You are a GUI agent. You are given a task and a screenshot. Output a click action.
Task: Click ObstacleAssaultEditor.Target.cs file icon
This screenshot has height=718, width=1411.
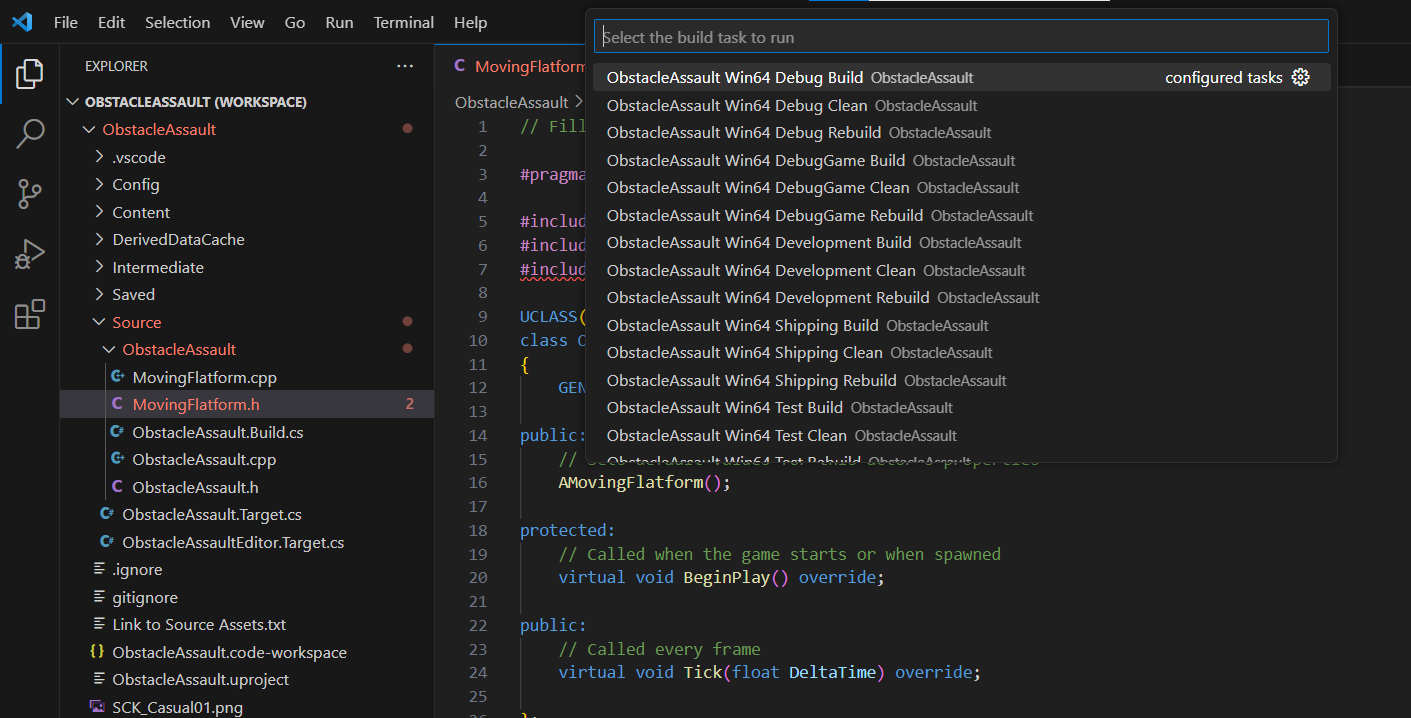[x=107, y=542]
